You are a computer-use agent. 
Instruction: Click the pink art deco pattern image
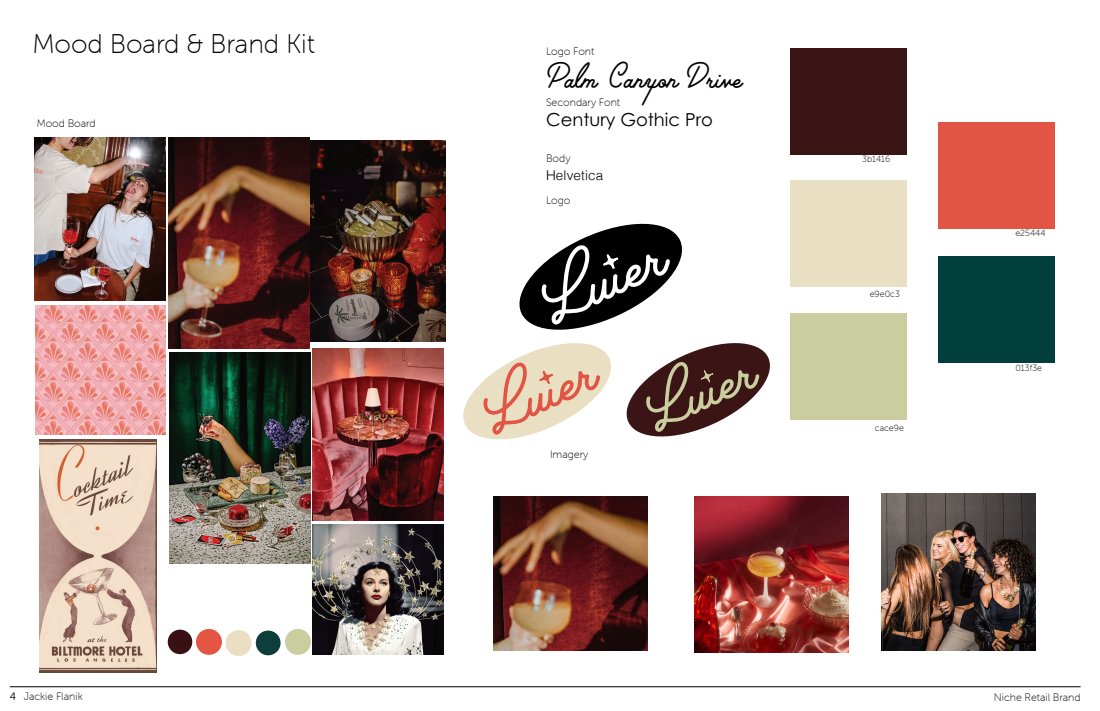pos(100,370)
